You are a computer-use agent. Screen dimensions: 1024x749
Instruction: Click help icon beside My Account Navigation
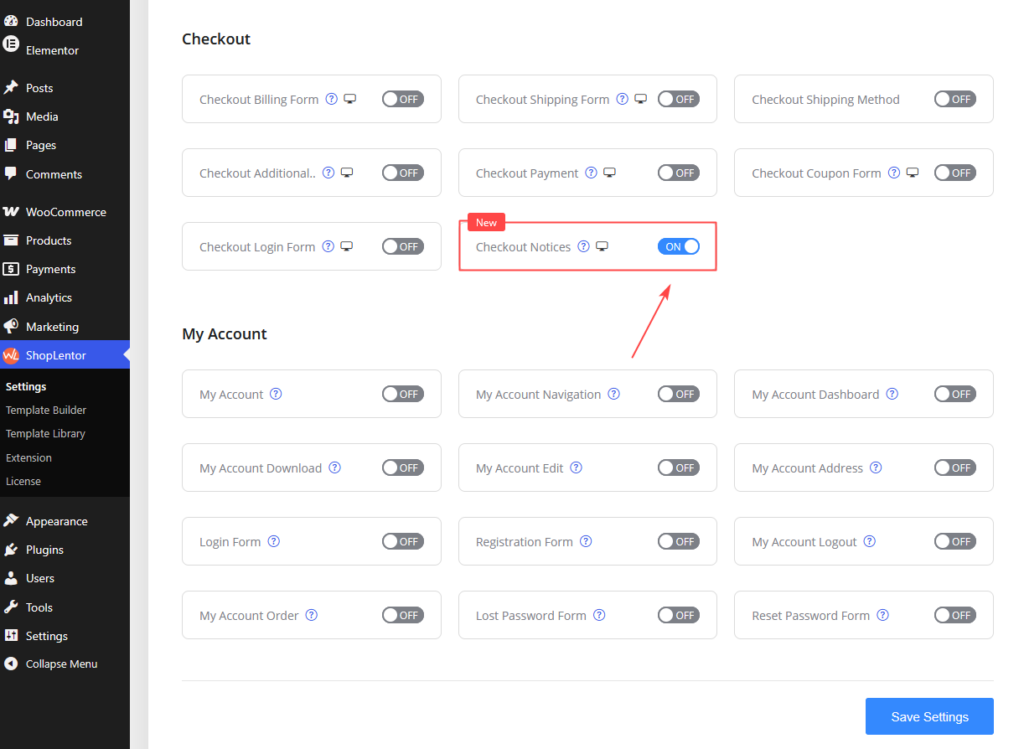click(614, 394)
